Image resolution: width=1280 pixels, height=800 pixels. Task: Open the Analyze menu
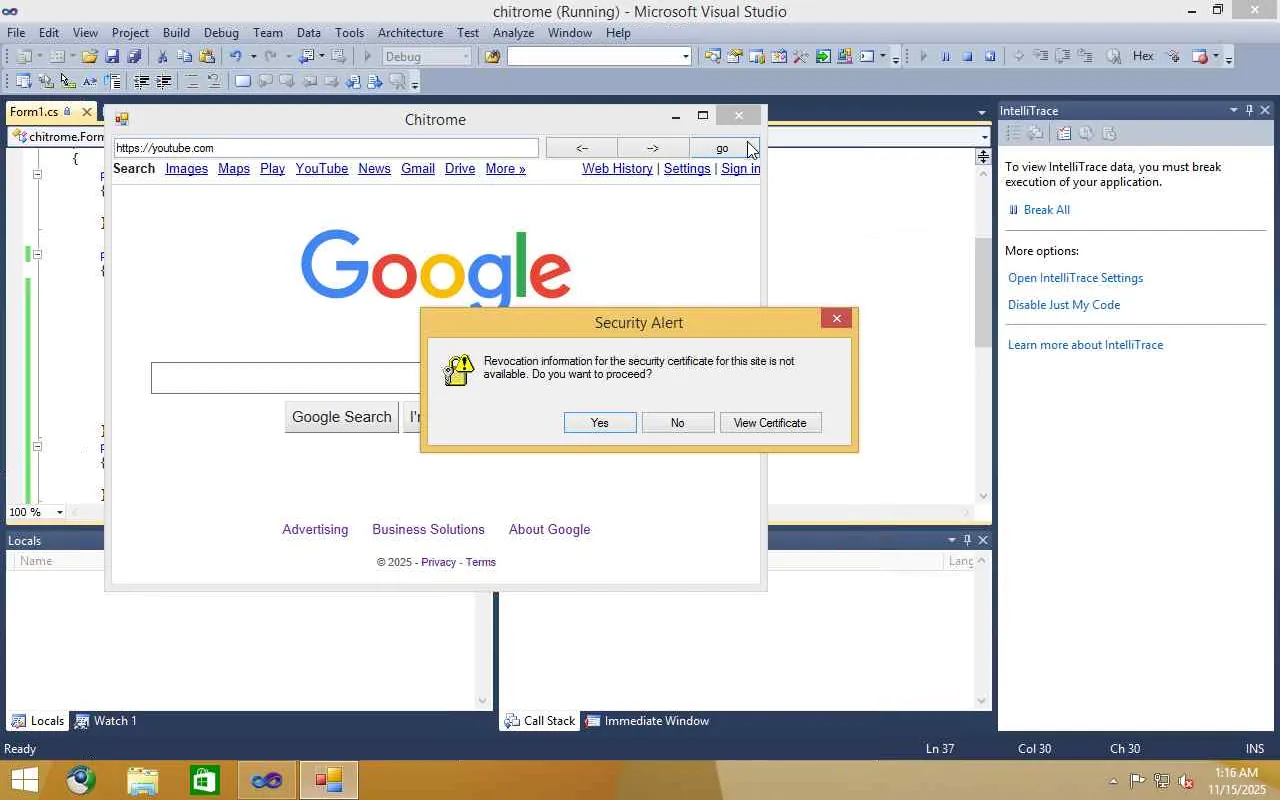[513, 33]
